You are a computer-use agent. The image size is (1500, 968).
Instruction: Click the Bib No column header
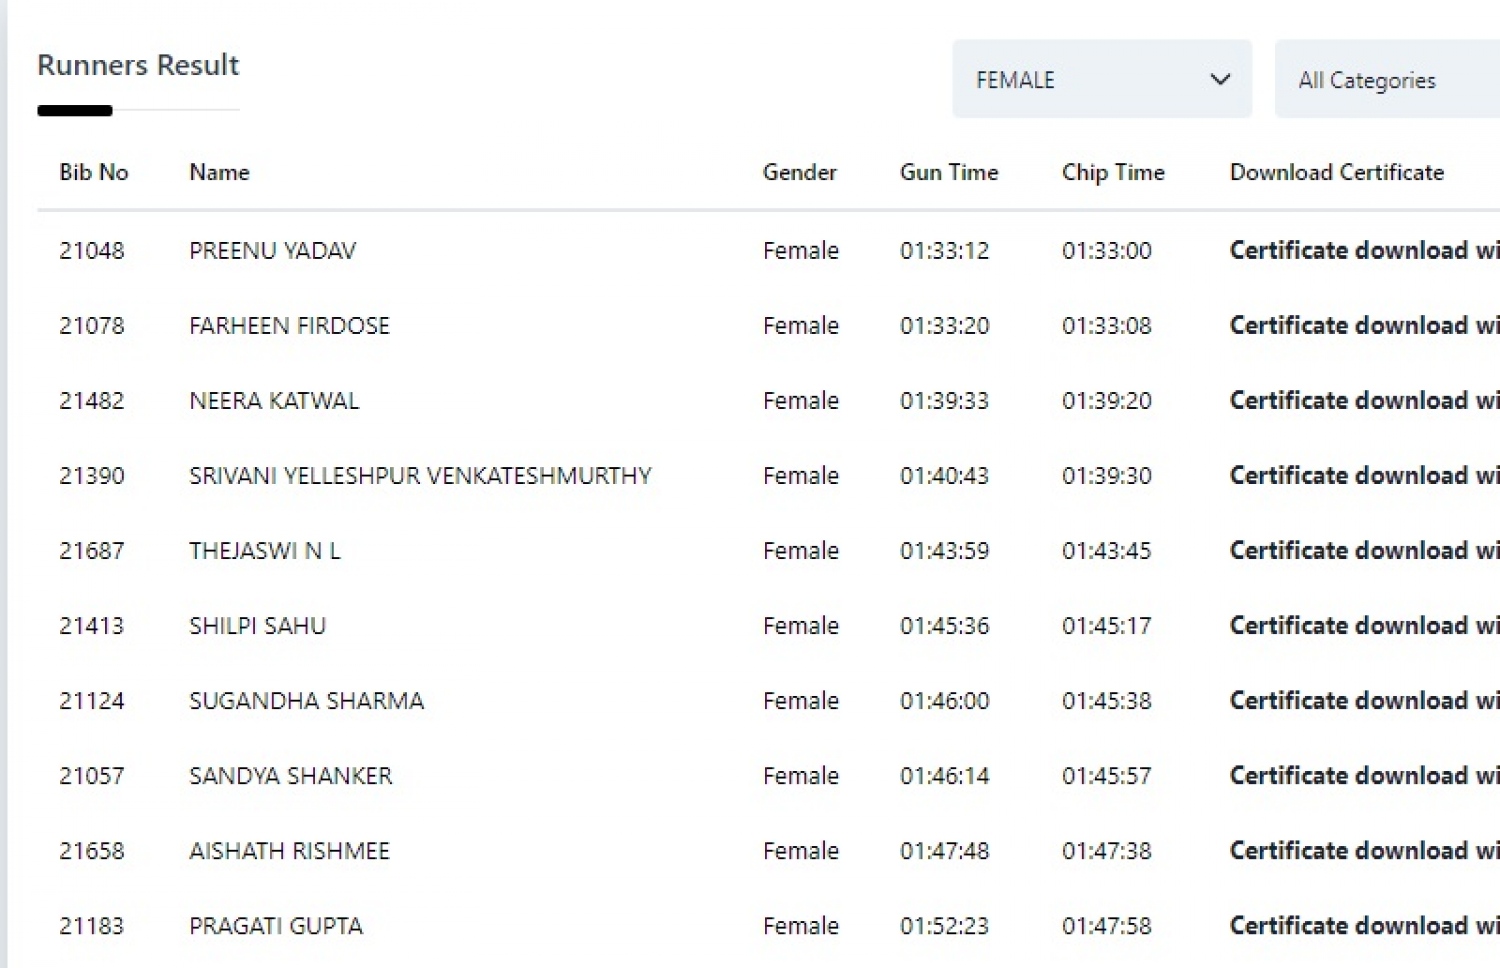(94, 172)
